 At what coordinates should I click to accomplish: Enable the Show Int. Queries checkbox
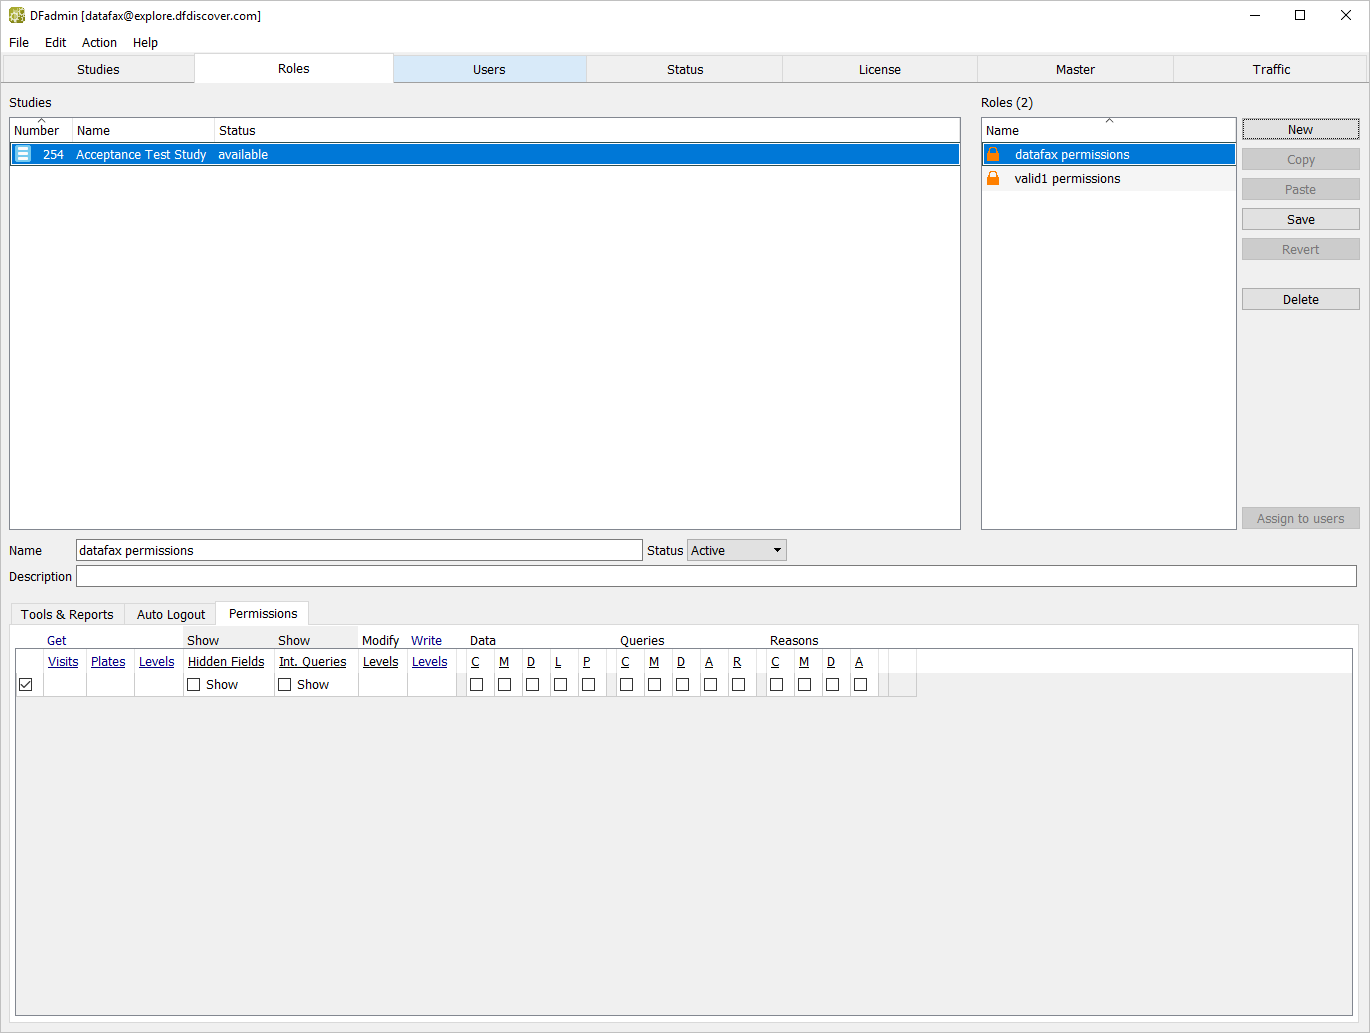tap(285, 685)
